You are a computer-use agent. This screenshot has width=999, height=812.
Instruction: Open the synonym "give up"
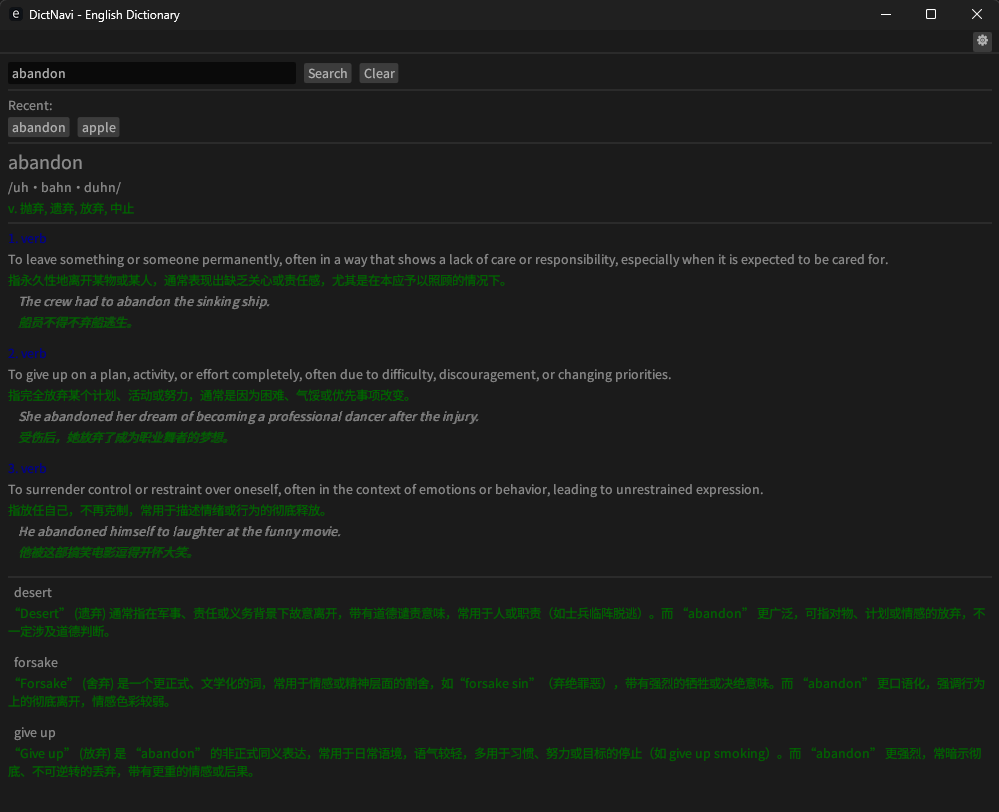tap(35, 733)
